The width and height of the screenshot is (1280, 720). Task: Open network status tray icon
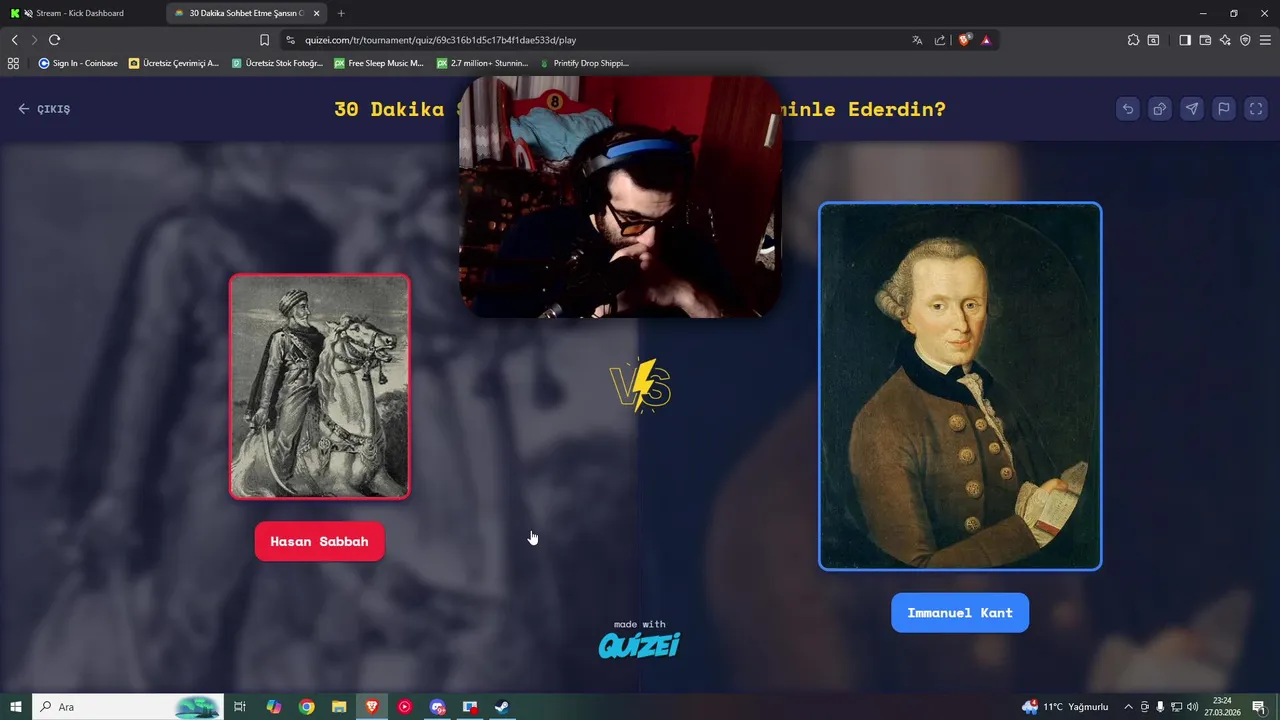pyautogui.click(x=1176, y=707)
